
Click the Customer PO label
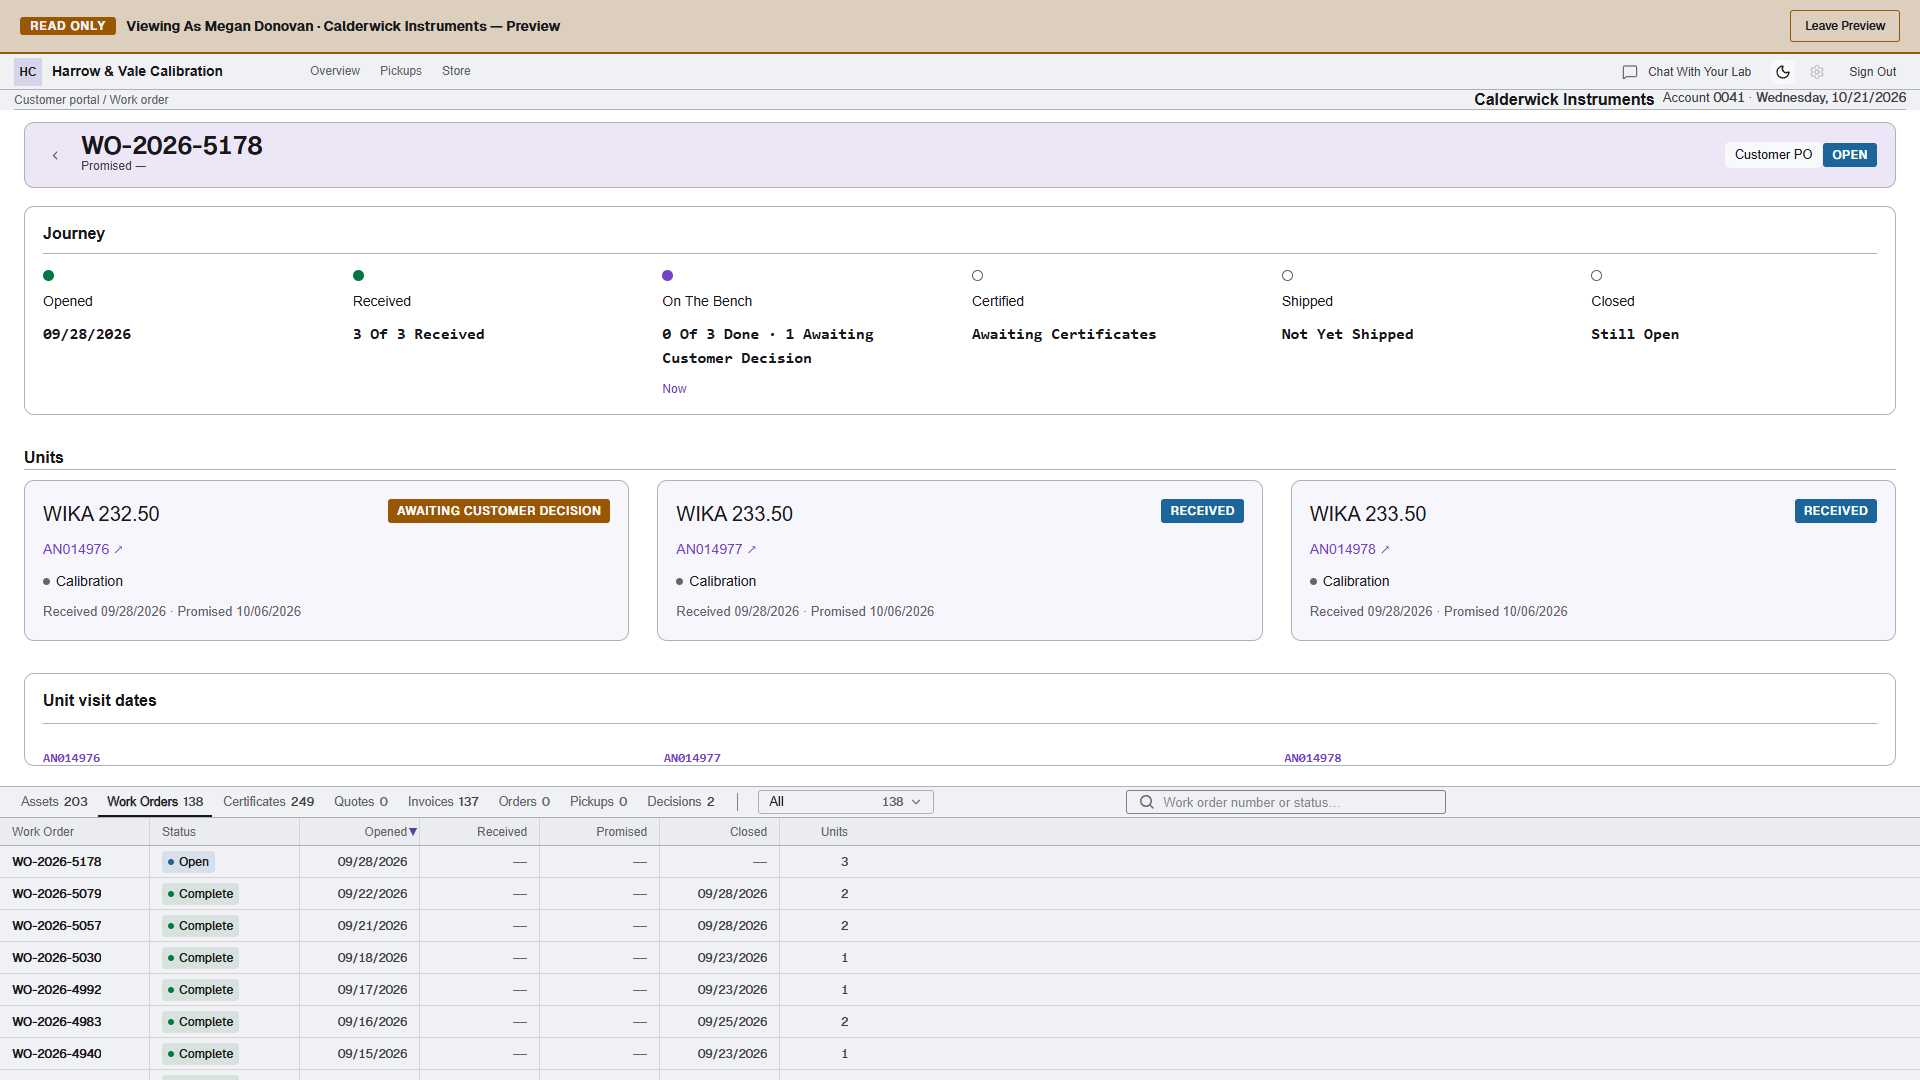(x=1773, y=155)
